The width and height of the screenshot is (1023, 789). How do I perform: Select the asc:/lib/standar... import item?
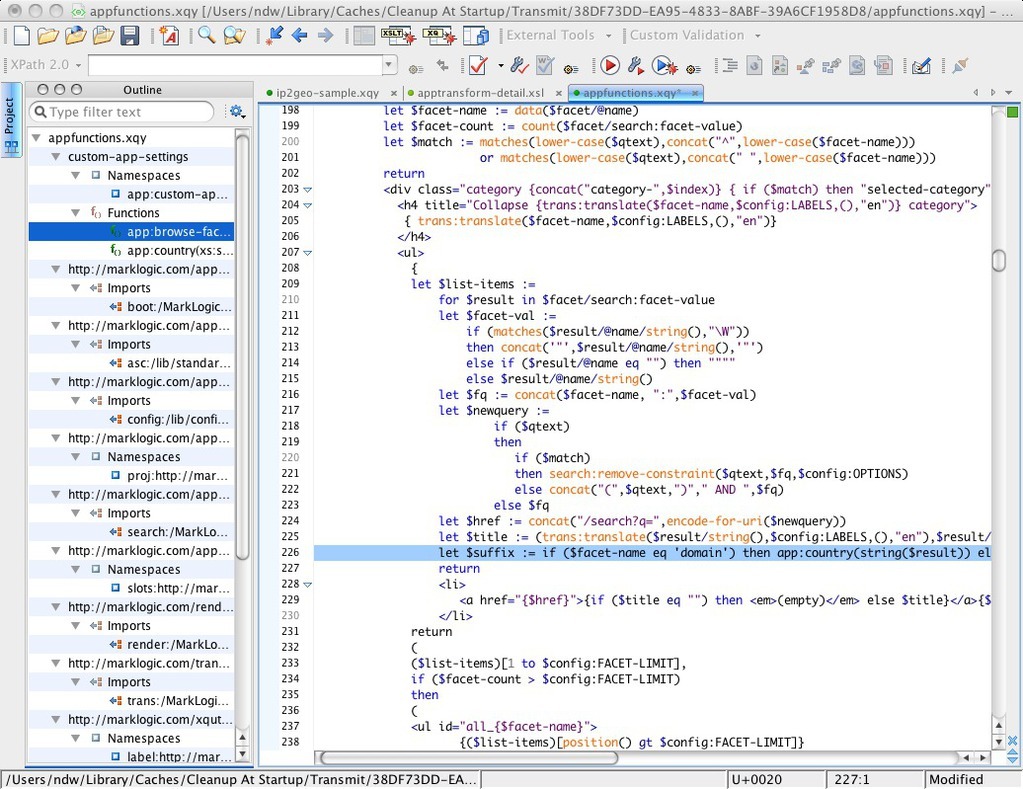(x=131, y=363)
